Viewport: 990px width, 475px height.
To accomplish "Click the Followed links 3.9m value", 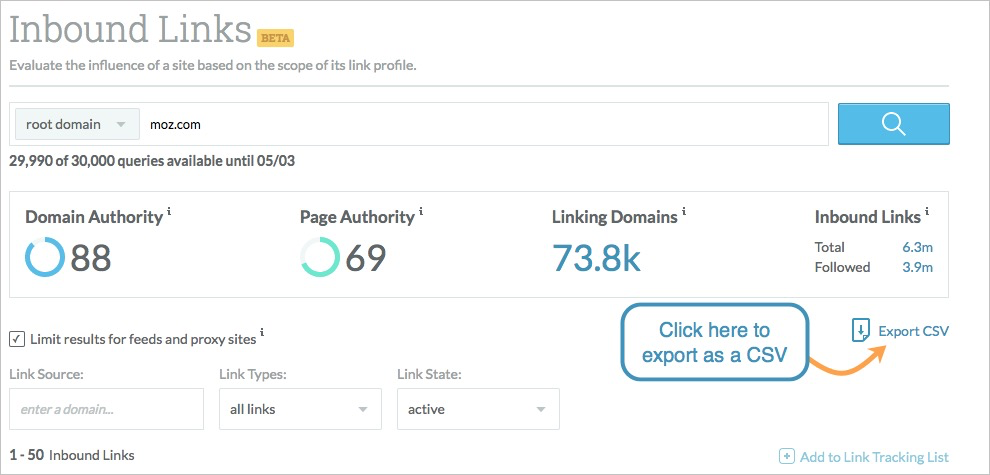I will (917, 267).
